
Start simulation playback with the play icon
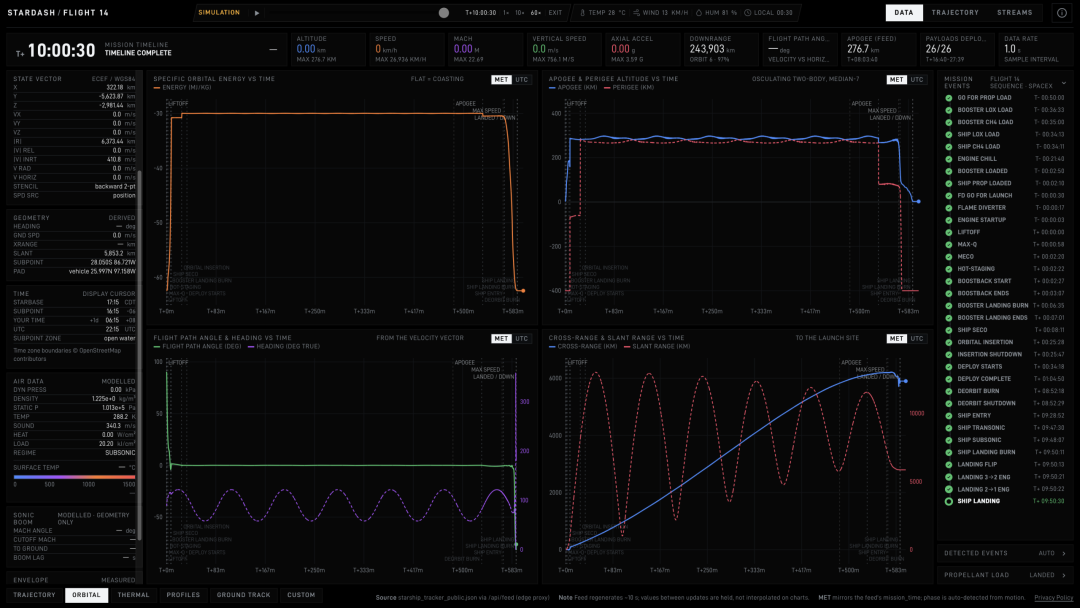point(257,12)
